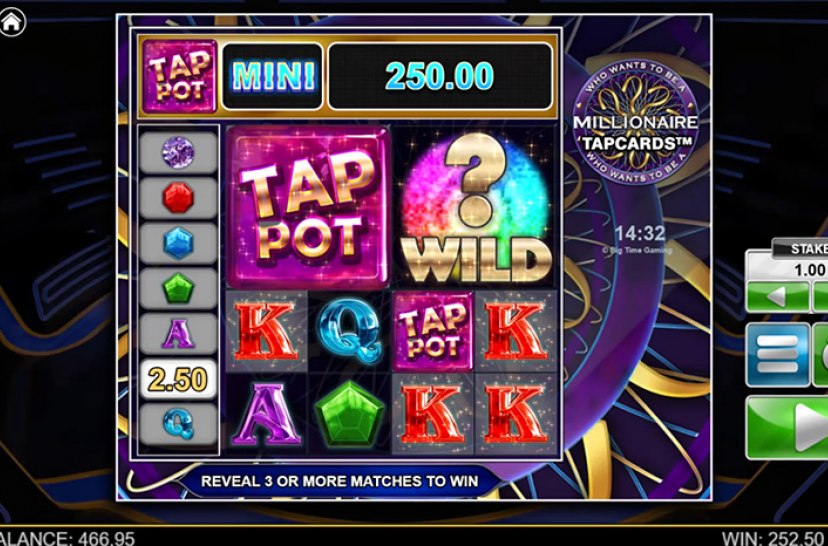Select the 2.50 payout entry
This screenshot has height=546, width=828.
tap(178, 379)
